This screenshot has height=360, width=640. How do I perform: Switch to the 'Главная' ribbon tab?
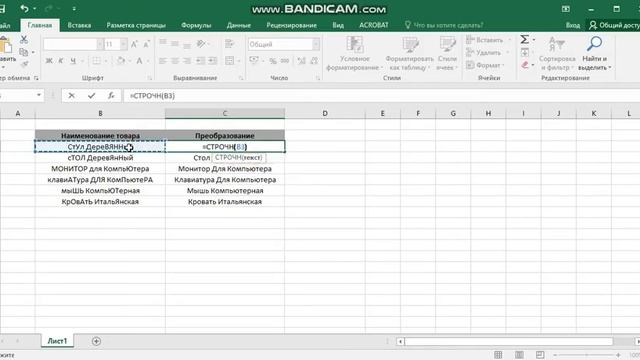point(40,25)
